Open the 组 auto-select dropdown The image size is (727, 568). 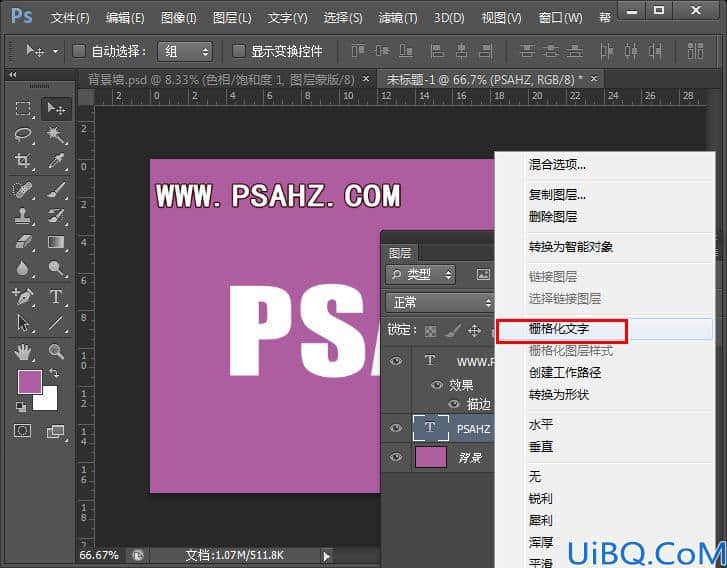pyautogui.click(x=185, y=51)
